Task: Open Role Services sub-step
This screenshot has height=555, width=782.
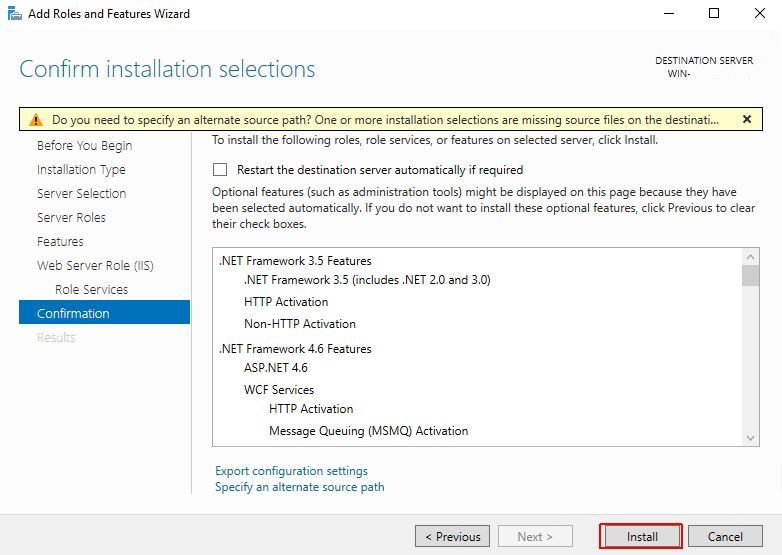Action: pyautogui.click(x=91, y=289)
